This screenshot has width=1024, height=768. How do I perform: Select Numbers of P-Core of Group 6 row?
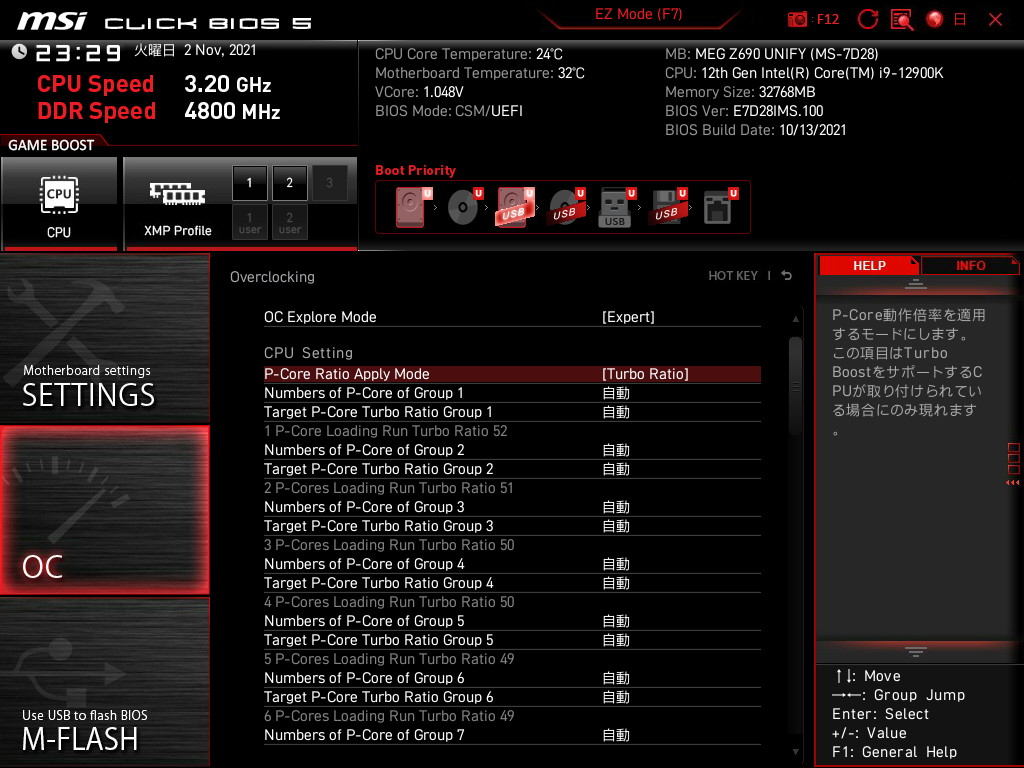click(x=512, y=677)
